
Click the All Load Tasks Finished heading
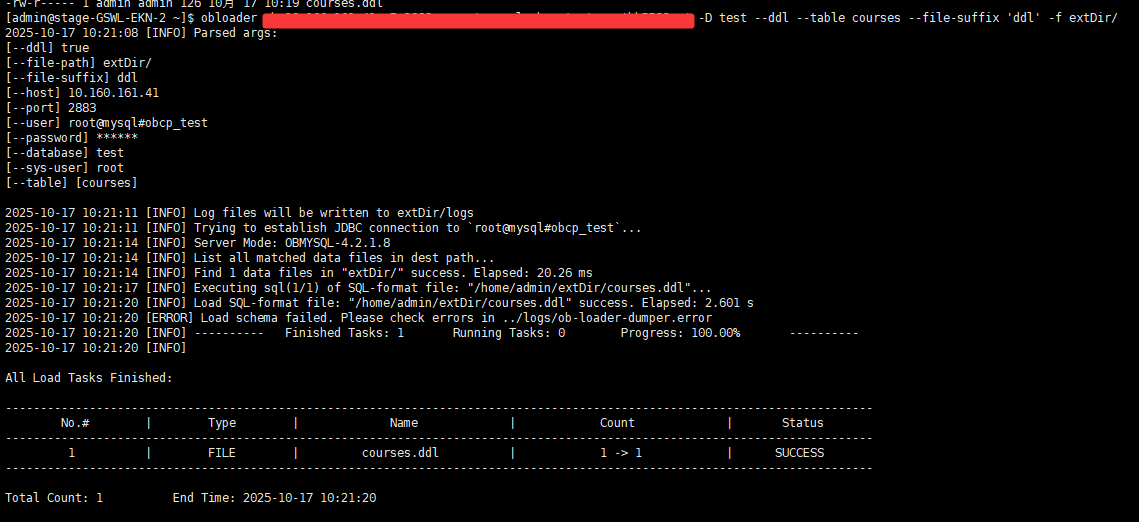88,378
